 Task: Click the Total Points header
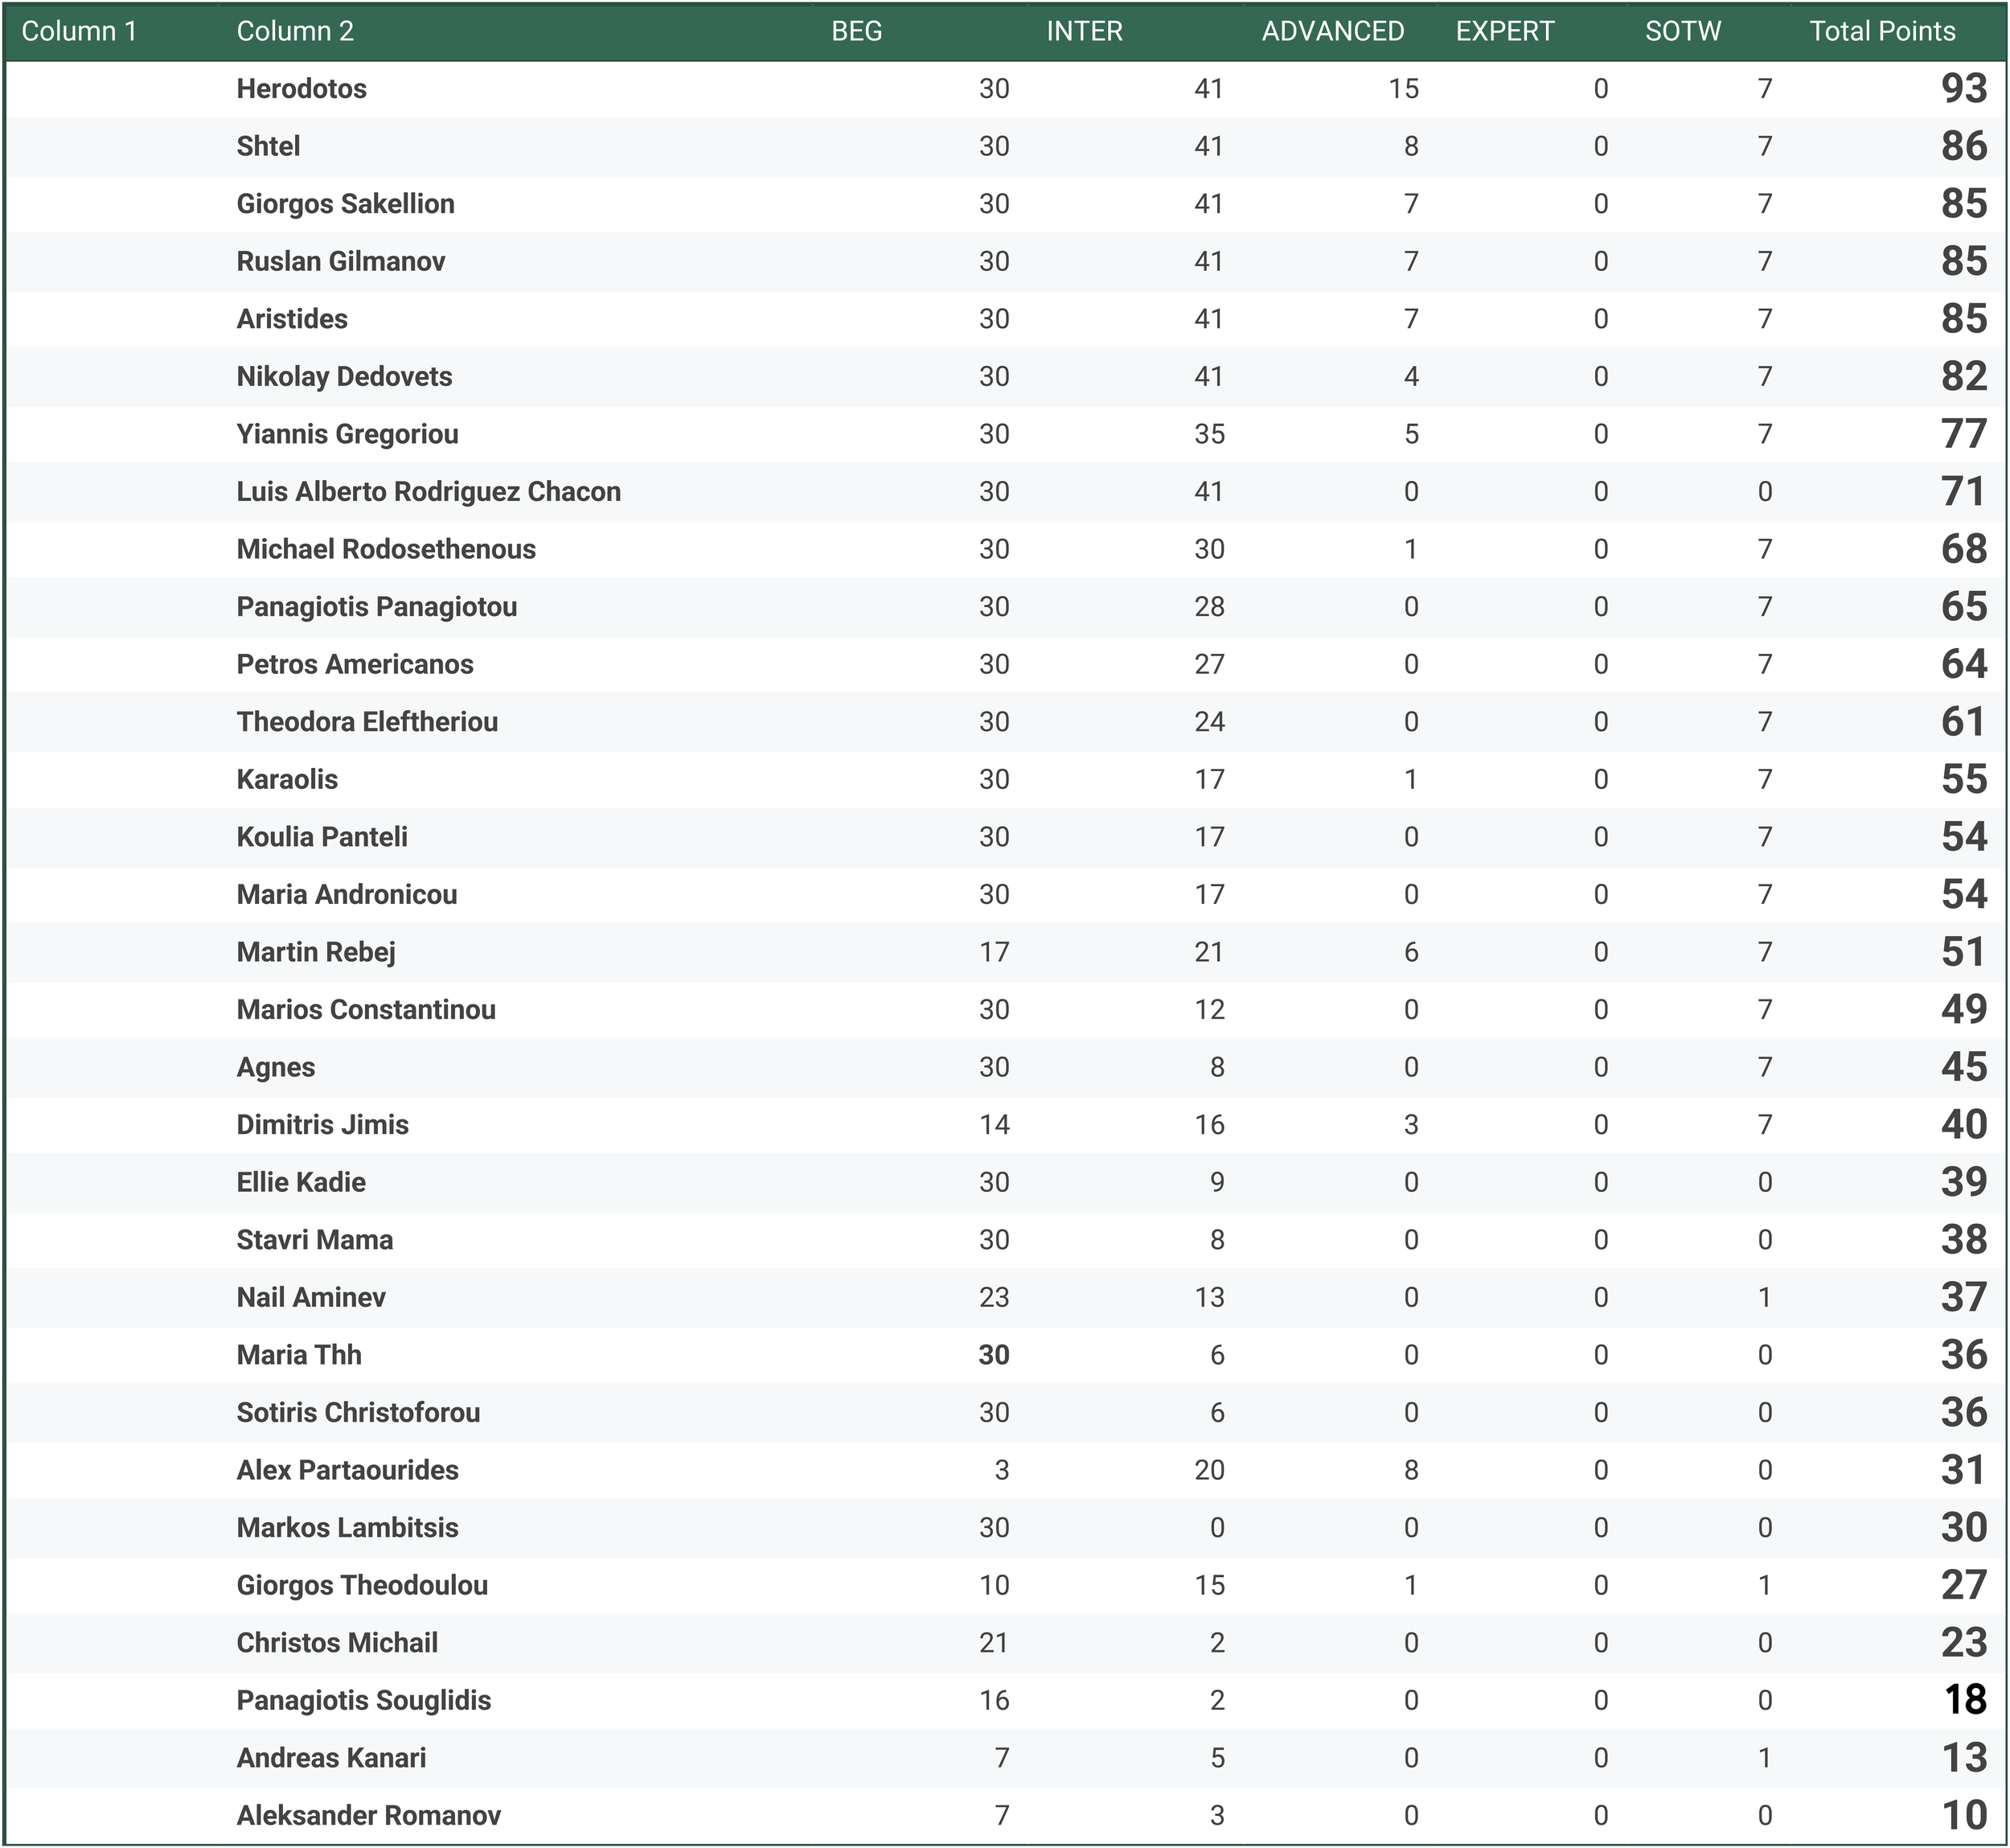[1881, 31]
